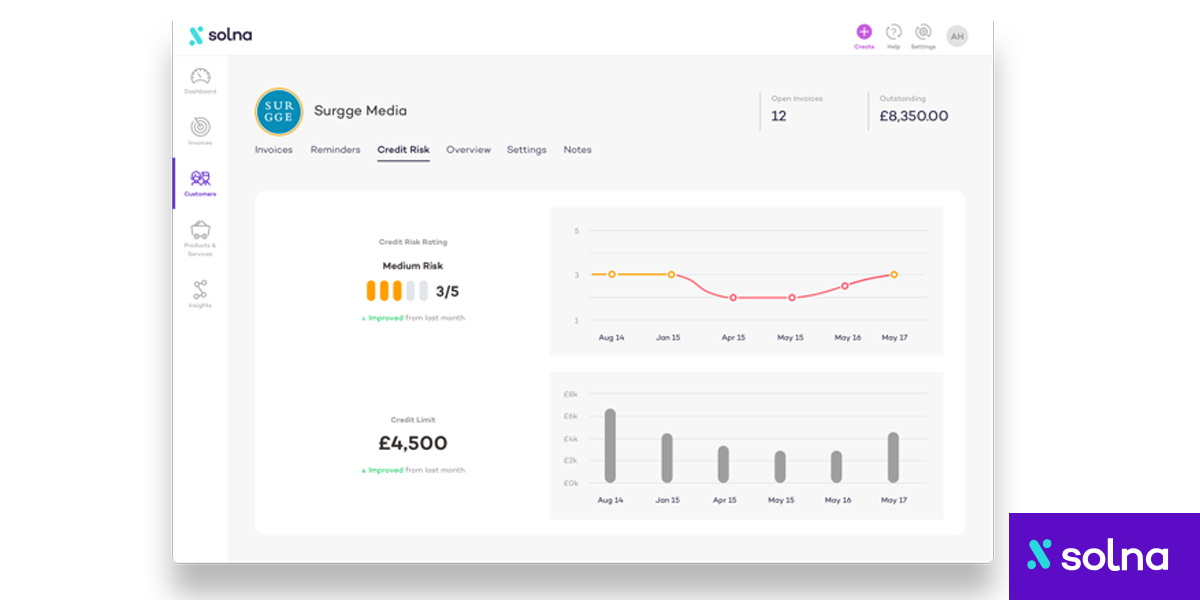The width and height of the screenshot is (1200, 600).
Task: Click the purple Create plus icon
Action: tap(864, 32)
